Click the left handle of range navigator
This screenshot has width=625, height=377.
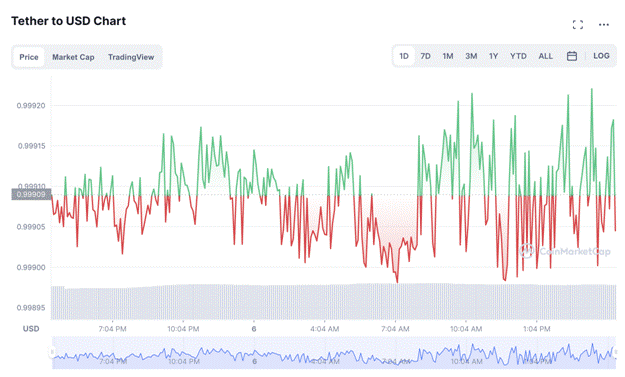(52, 352)
